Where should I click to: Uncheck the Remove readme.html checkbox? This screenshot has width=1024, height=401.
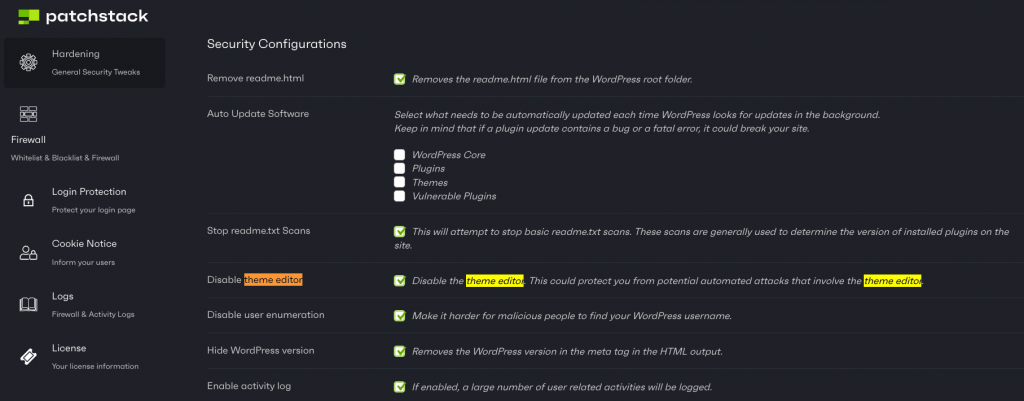(x=400, y=79)
